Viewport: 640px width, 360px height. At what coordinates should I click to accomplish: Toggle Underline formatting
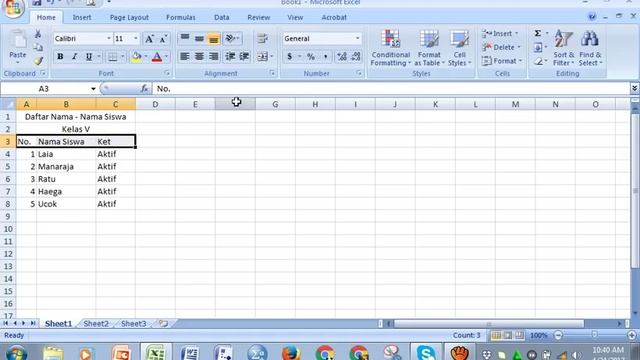89,57
